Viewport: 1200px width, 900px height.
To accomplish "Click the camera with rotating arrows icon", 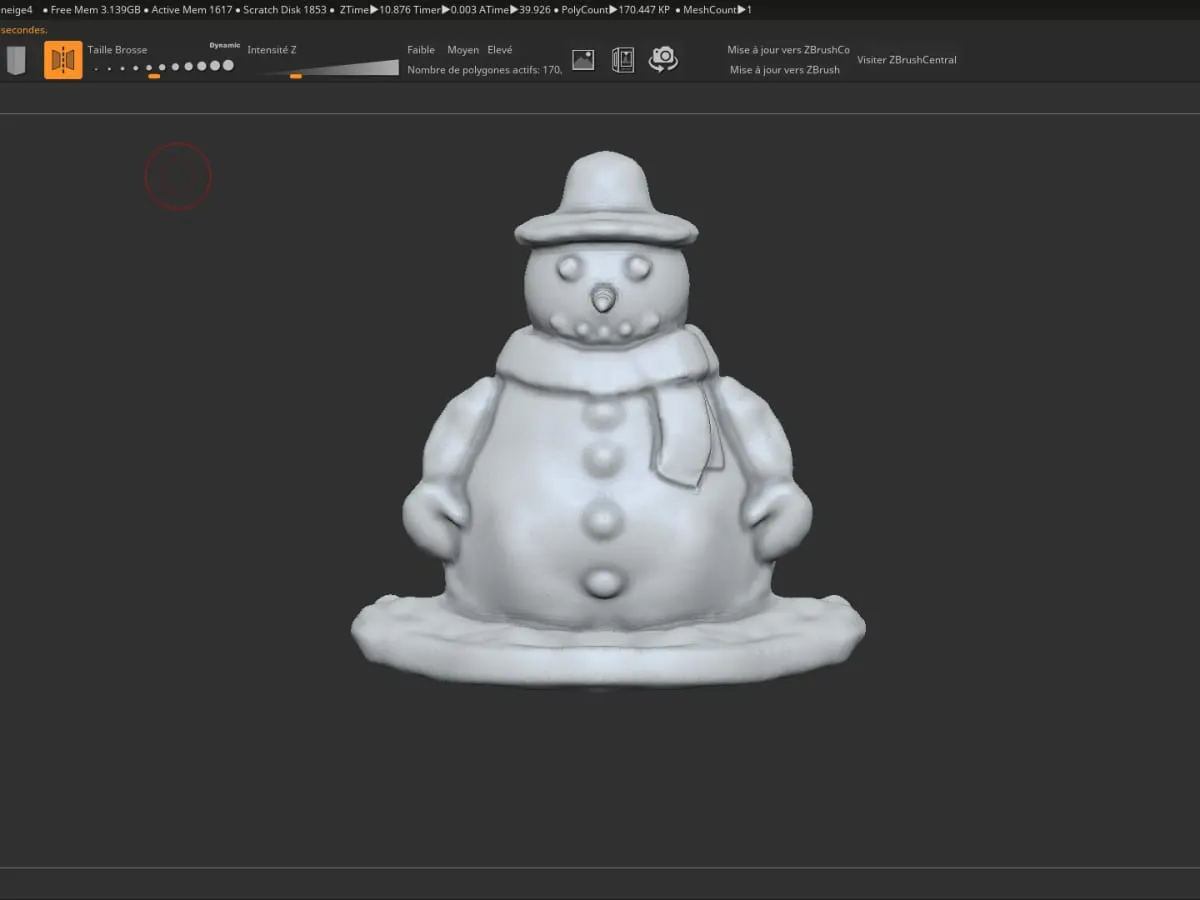I will tap(663, 59).
